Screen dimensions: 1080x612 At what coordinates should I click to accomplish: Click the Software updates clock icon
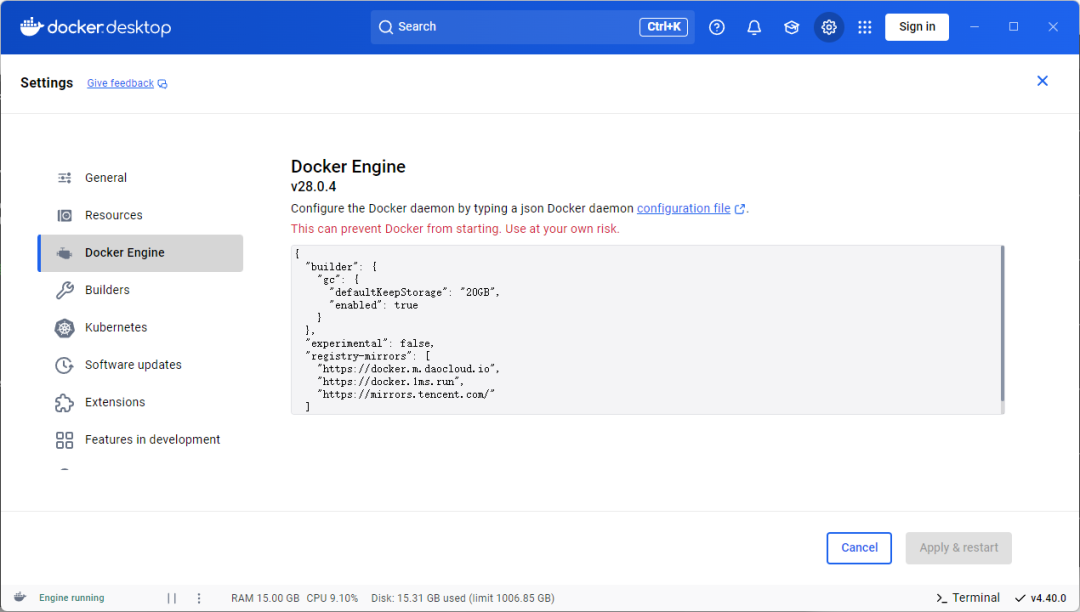[x=65, y=365]
